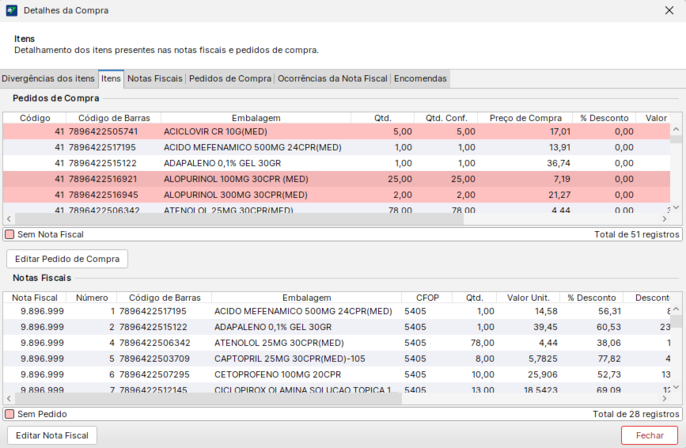Sort orders by Código column header
The image size is (686, 448).
[35, 118]
